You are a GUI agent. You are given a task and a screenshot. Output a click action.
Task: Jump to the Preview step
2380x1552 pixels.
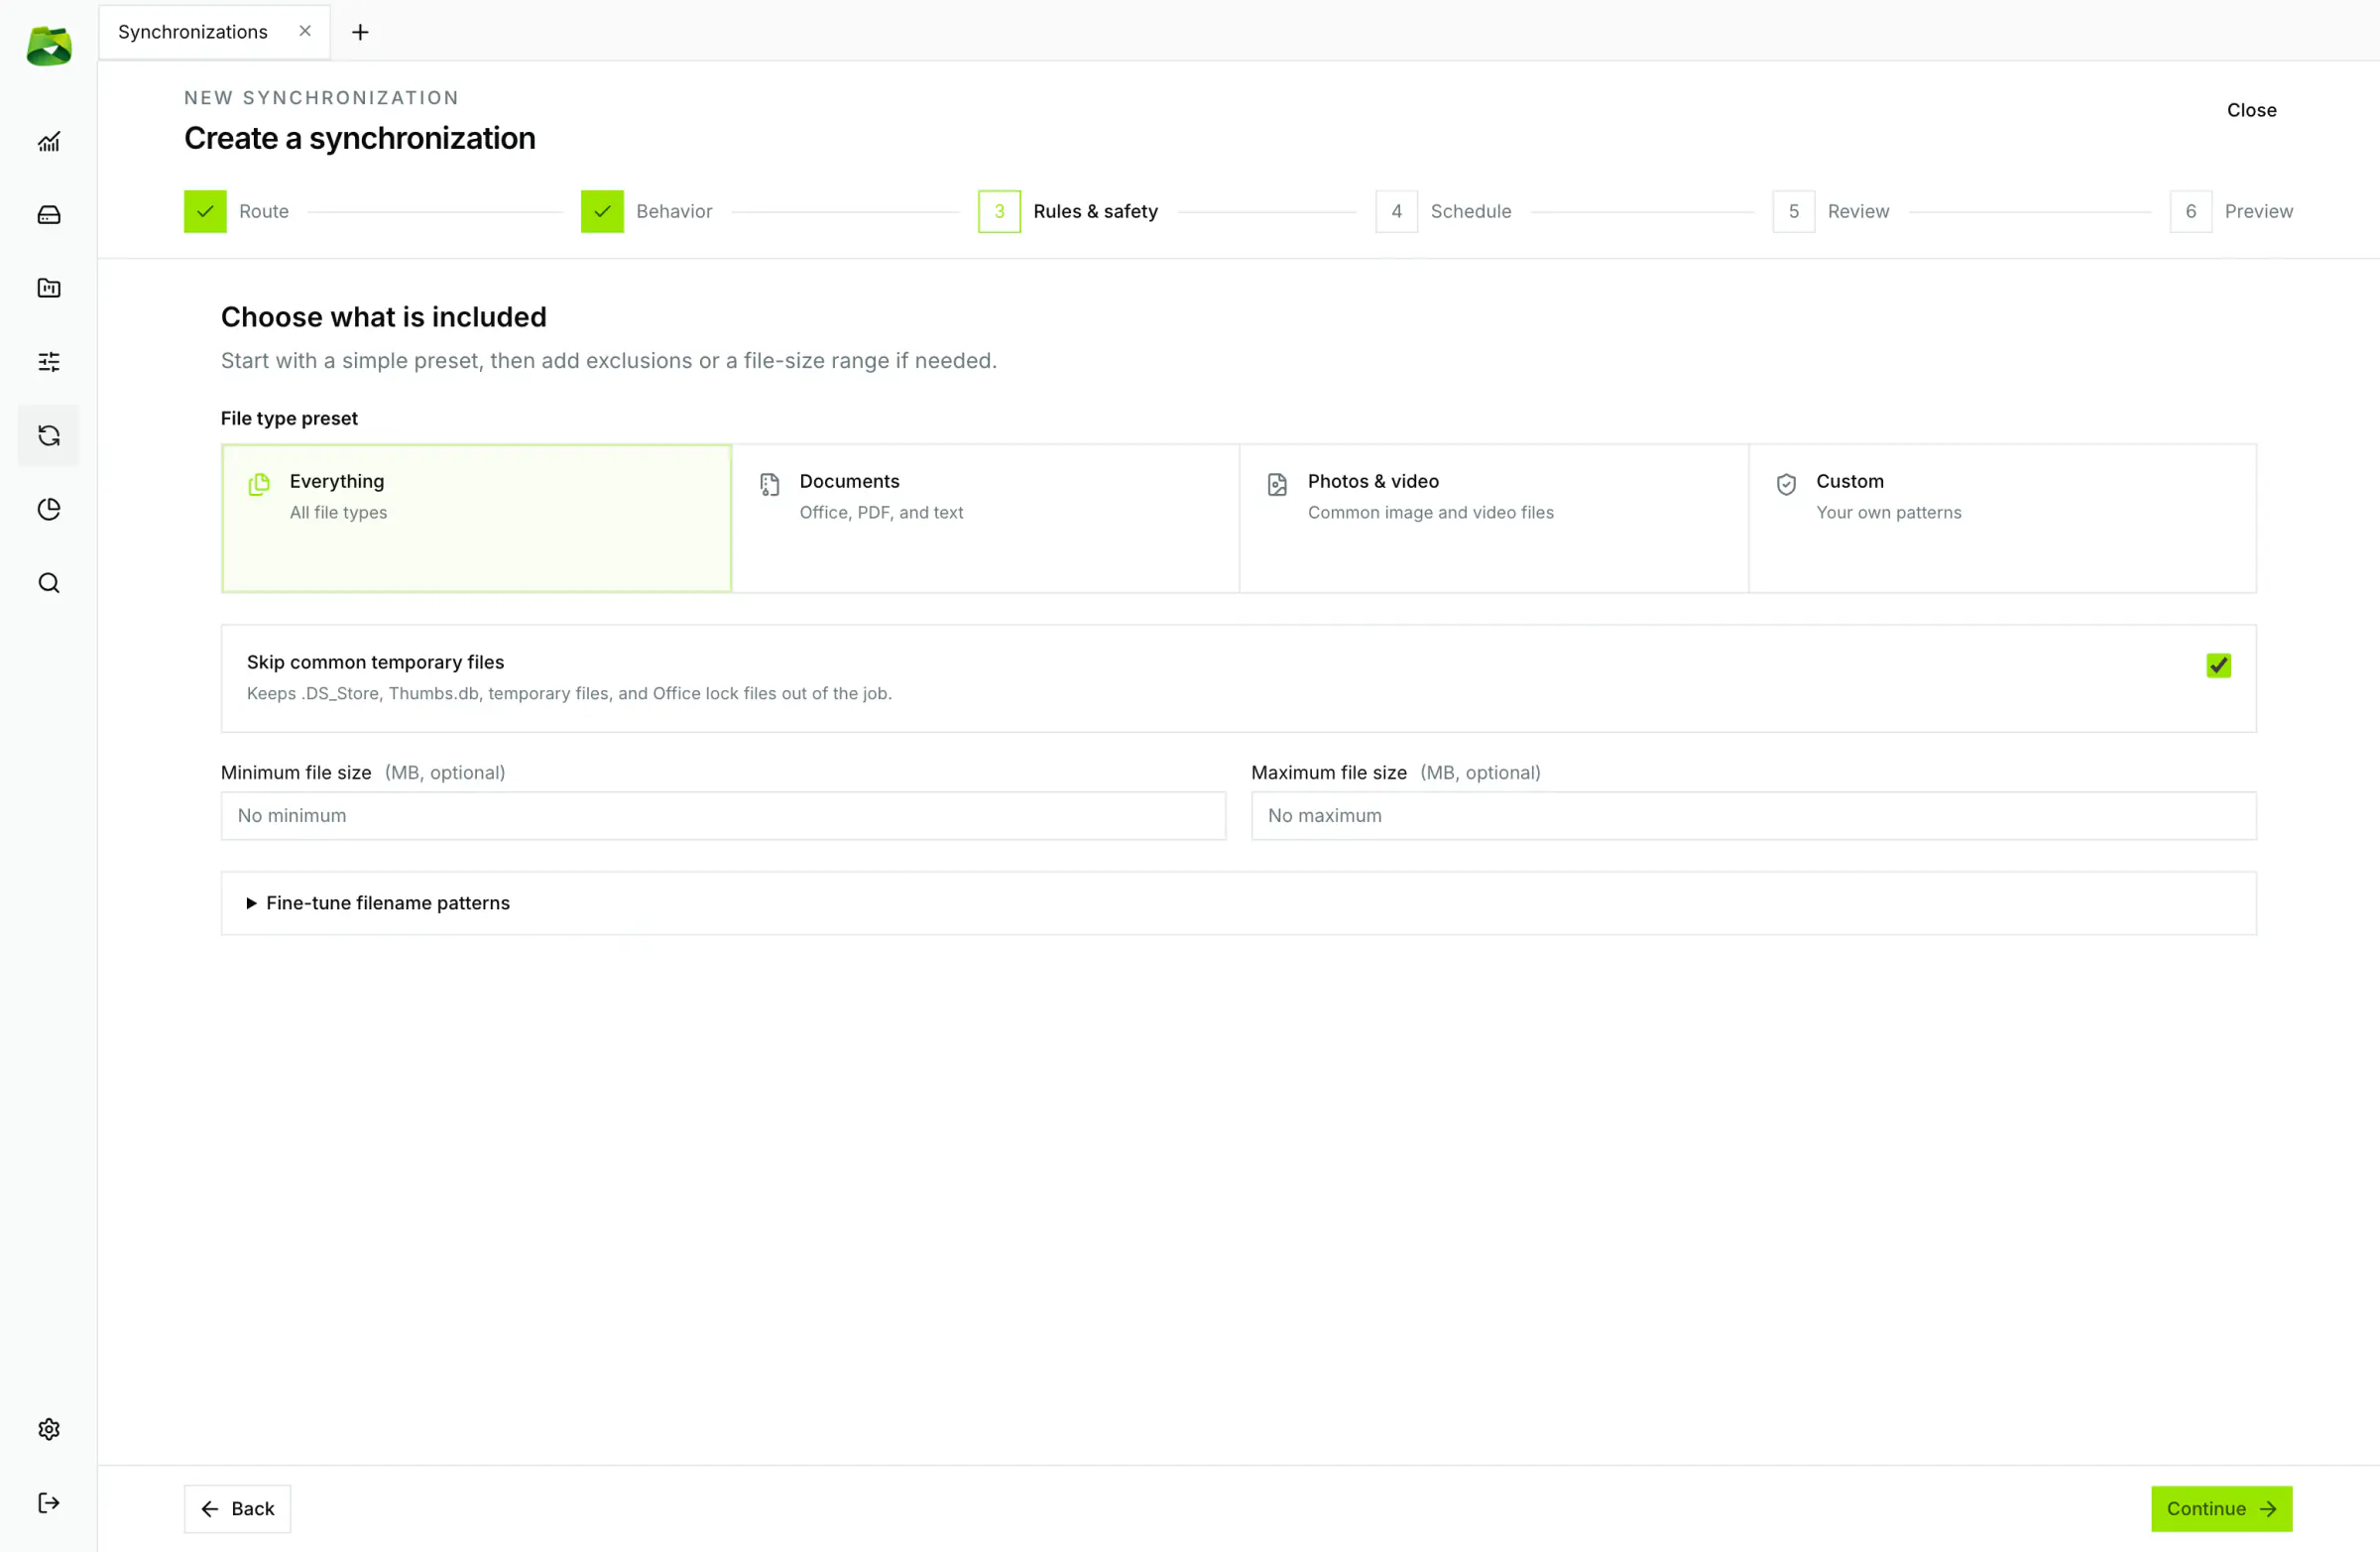(x=2231, y=211)
